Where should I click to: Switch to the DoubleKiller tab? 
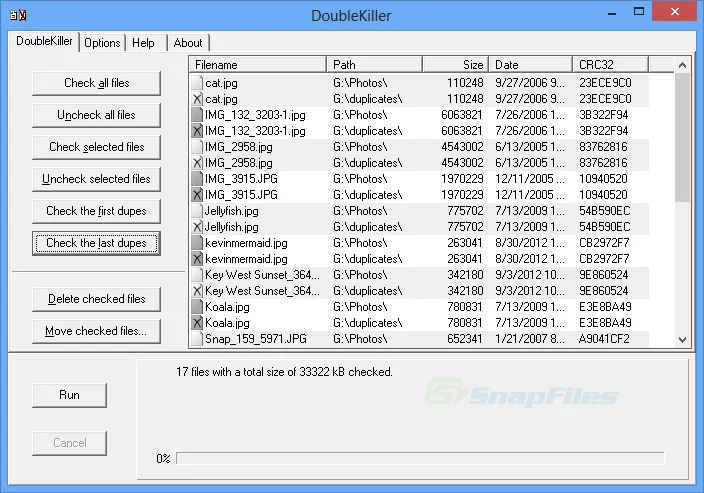click(44, 41)
